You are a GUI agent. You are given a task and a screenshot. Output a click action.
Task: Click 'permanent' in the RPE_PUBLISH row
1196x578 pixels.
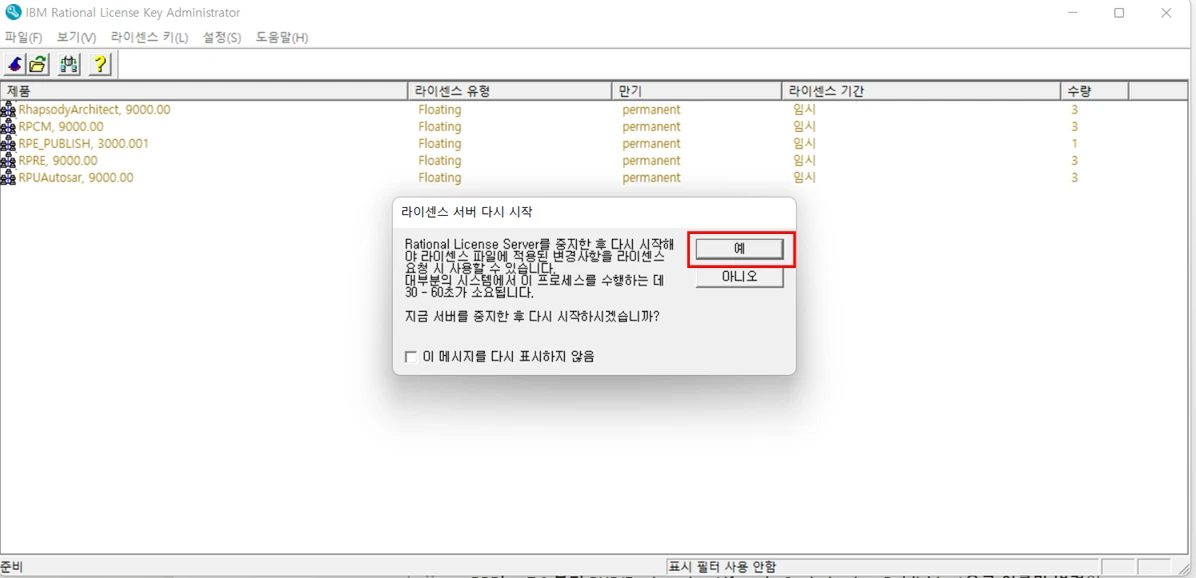pos(651,143)
